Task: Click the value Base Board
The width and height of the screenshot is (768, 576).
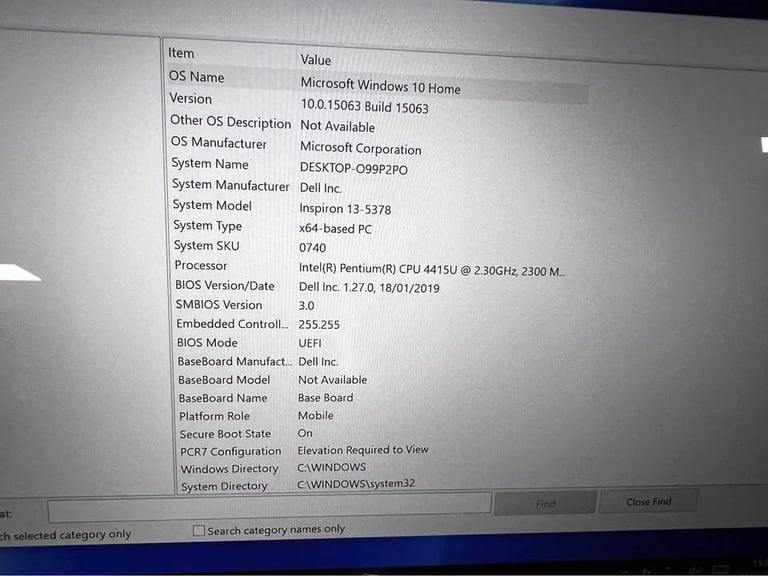Action: (x=325, y=398)
